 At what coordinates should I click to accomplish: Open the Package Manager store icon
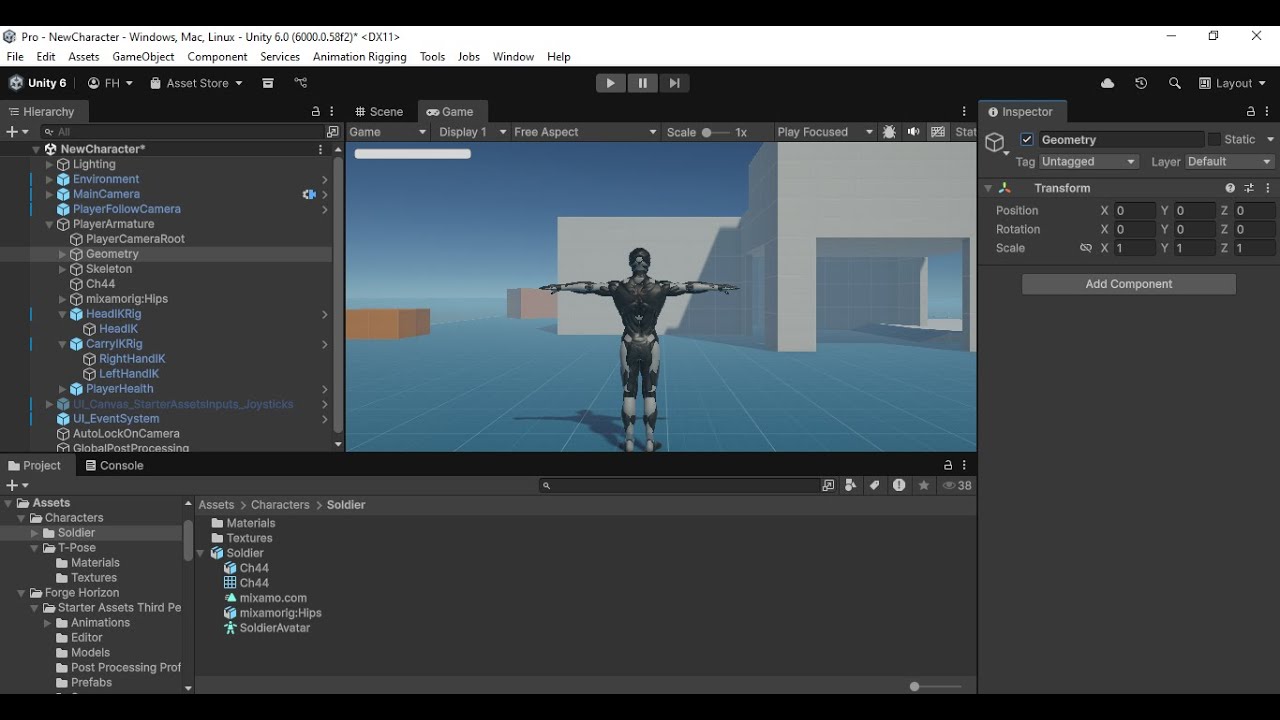tap(268, 83)
